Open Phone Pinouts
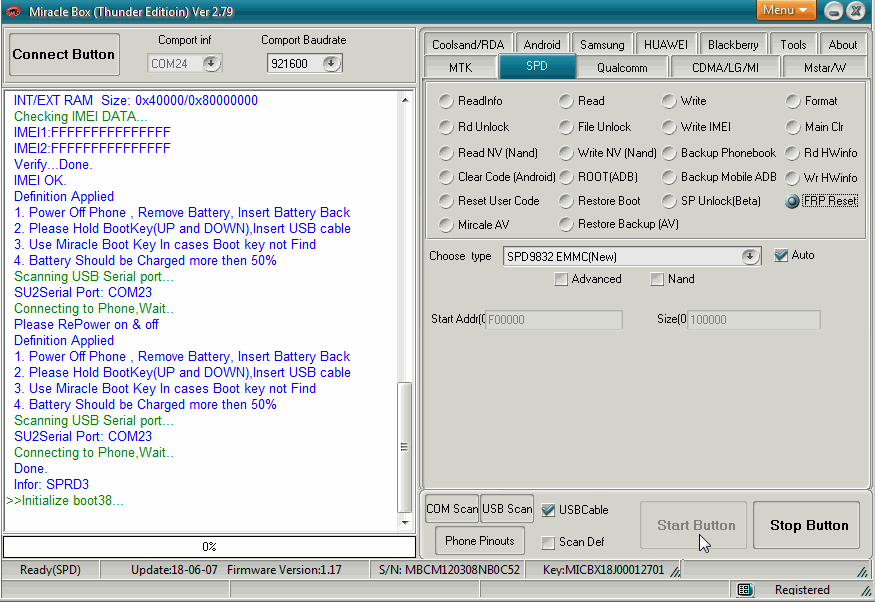Image resolution: width=875 pixels, height=602 pixels. (x=479, y=541)
